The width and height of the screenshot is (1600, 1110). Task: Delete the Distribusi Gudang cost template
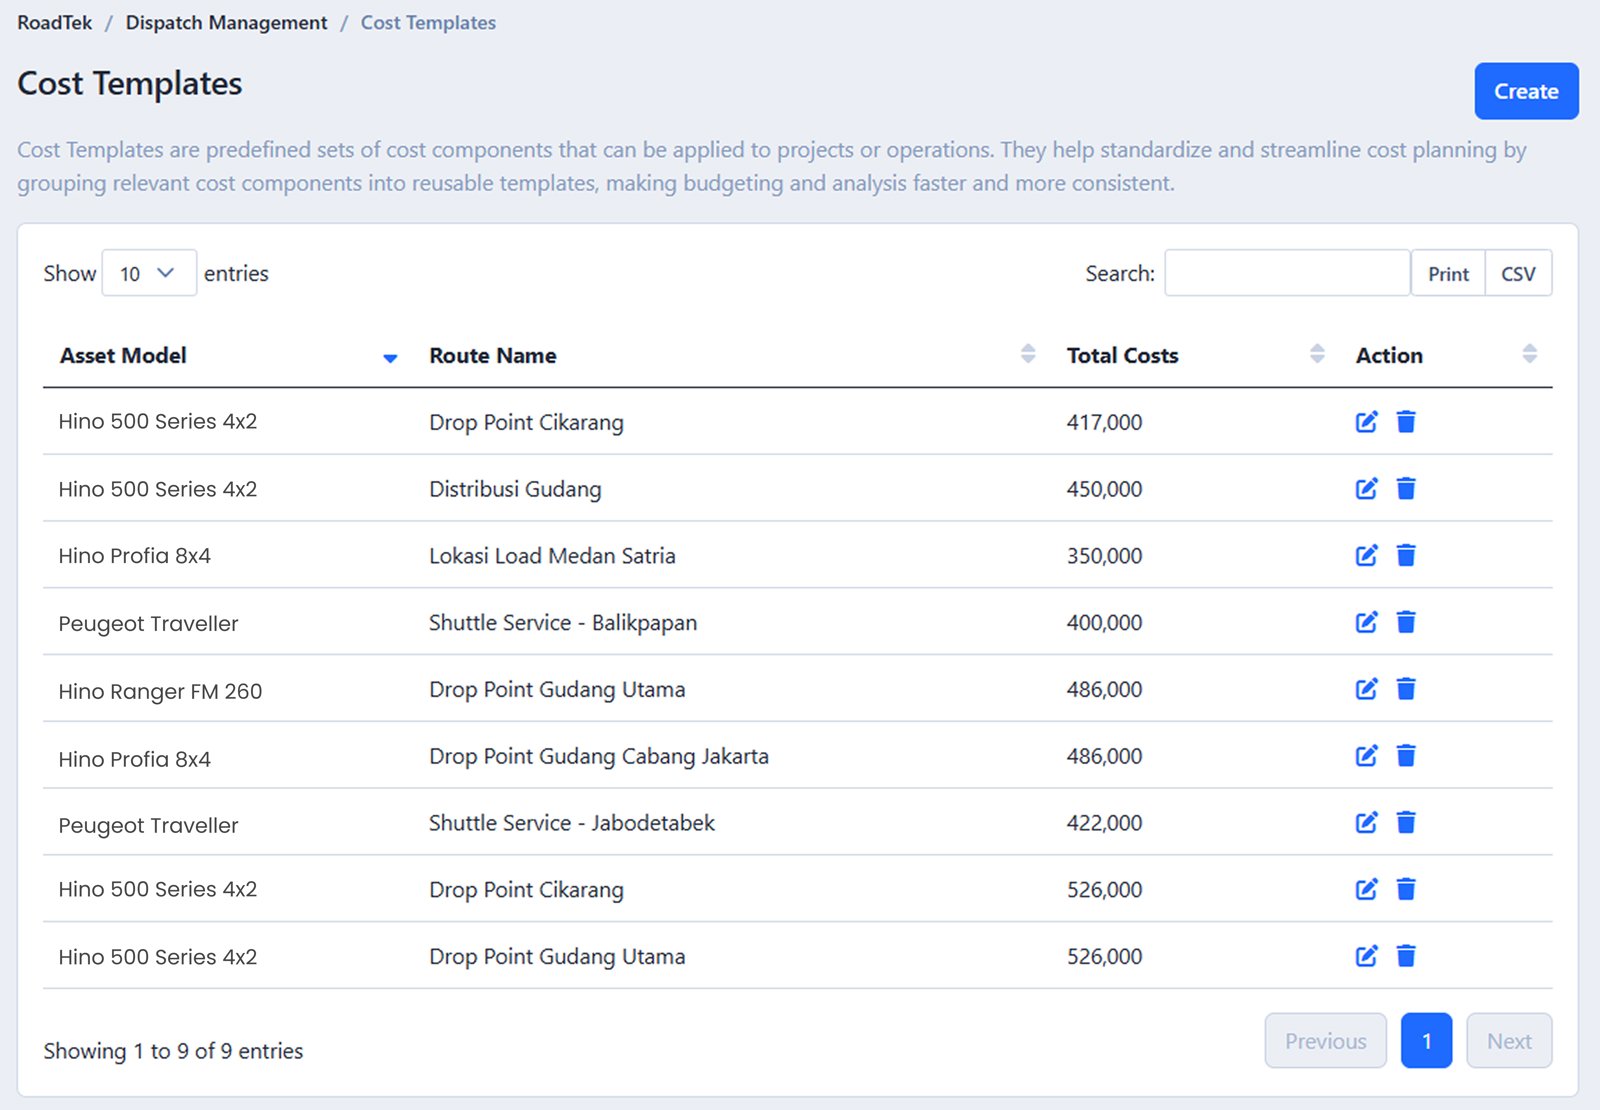1406,489
